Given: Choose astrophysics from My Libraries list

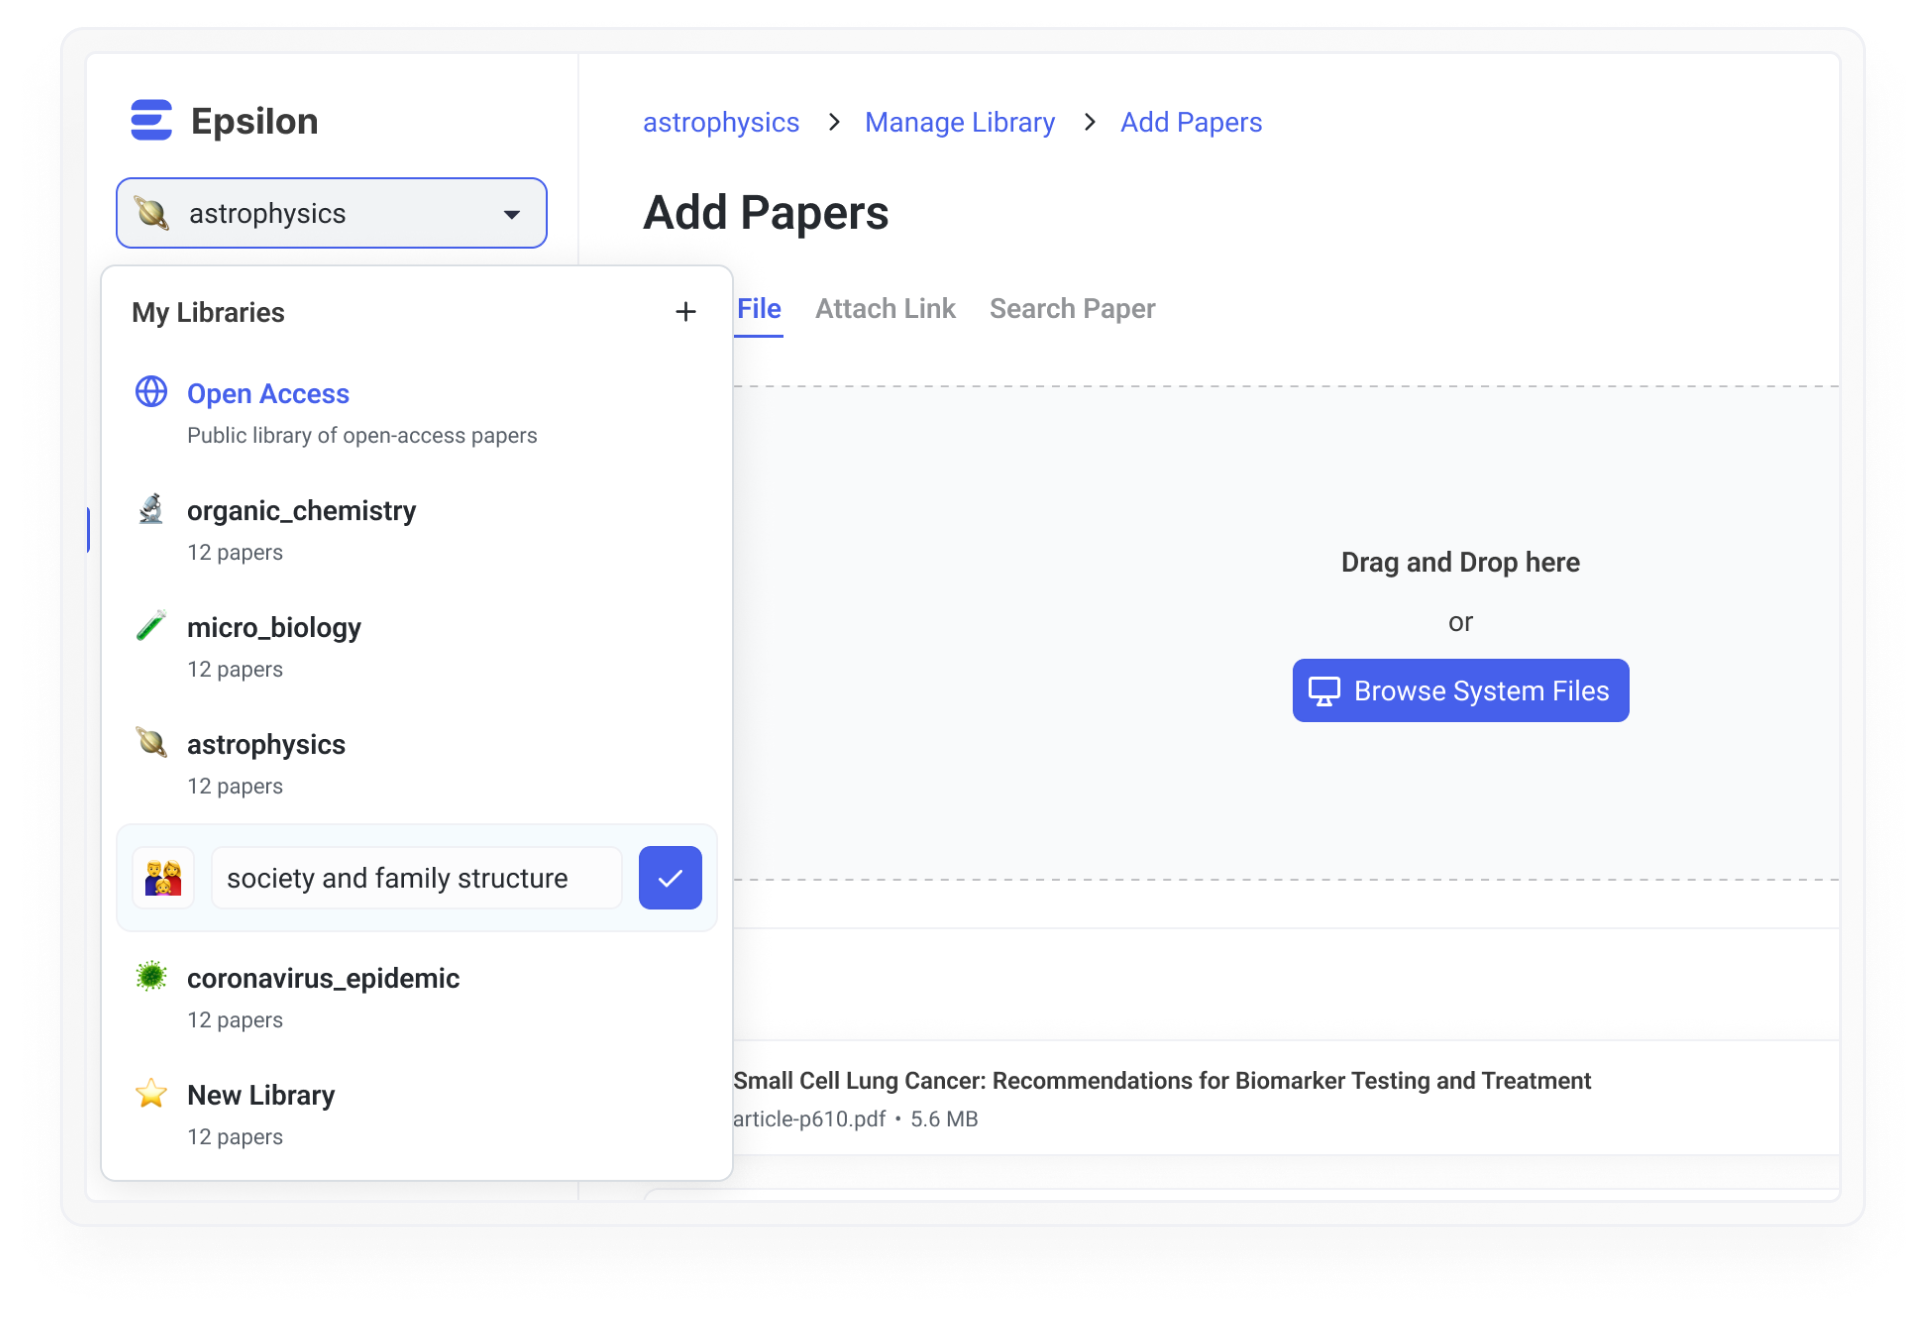Looking at the screenshot, I should tap(416, 763).
